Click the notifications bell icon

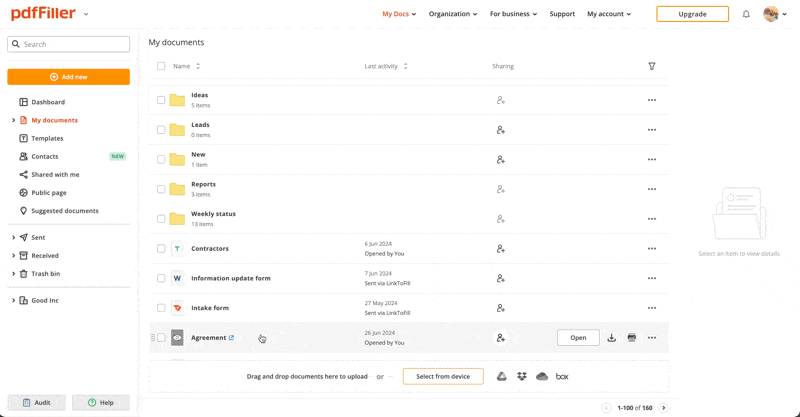746,14
